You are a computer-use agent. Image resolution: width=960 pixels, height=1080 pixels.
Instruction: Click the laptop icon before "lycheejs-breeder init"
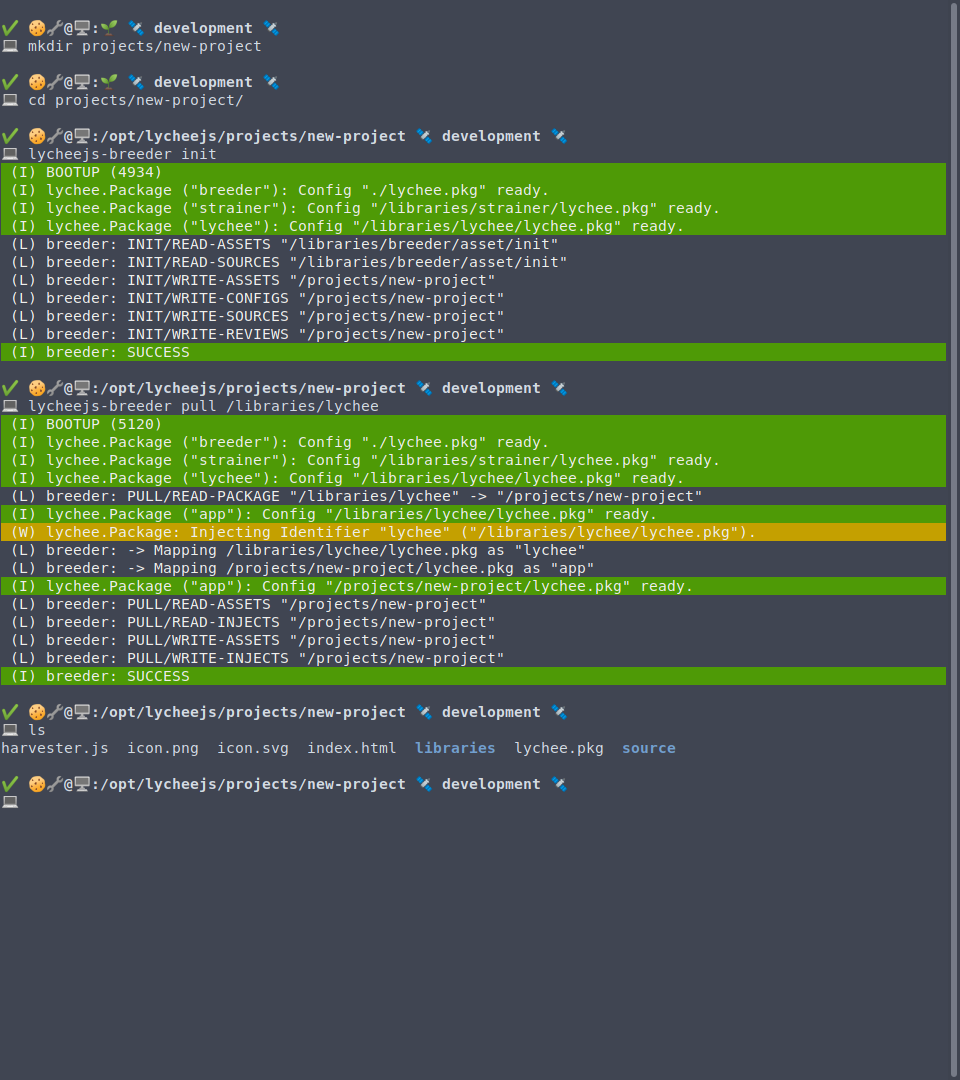[10, 154]
